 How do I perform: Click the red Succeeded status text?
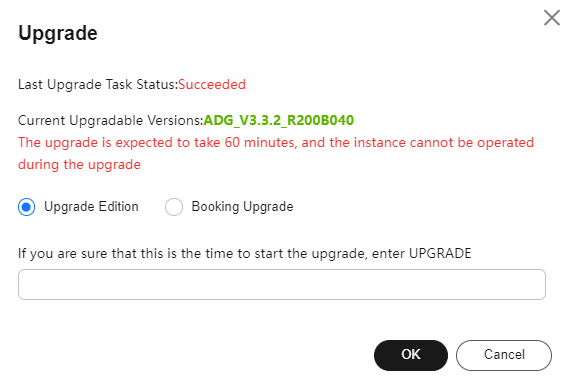pos(212,85)
